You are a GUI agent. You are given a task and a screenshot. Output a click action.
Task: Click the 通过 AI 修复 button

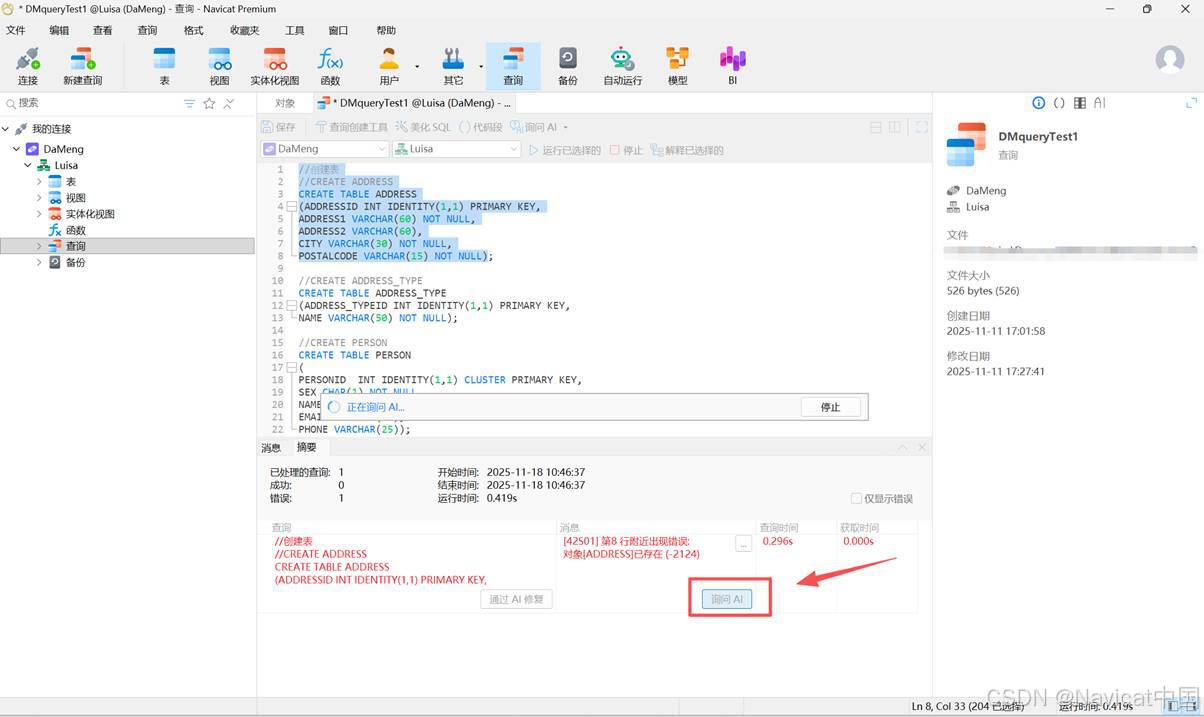517,599
